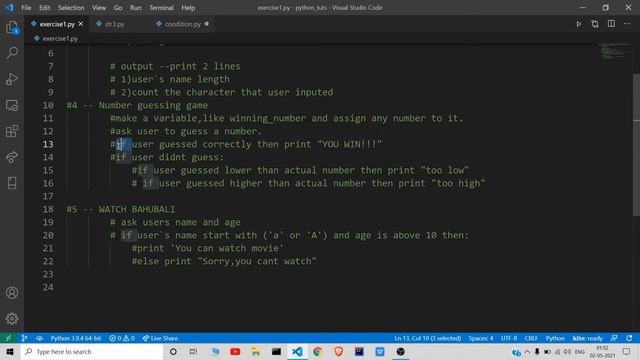This screenshot has height=360, width=640.
Task: Switch to the exercise1.py tab
Action: [57, 24]
